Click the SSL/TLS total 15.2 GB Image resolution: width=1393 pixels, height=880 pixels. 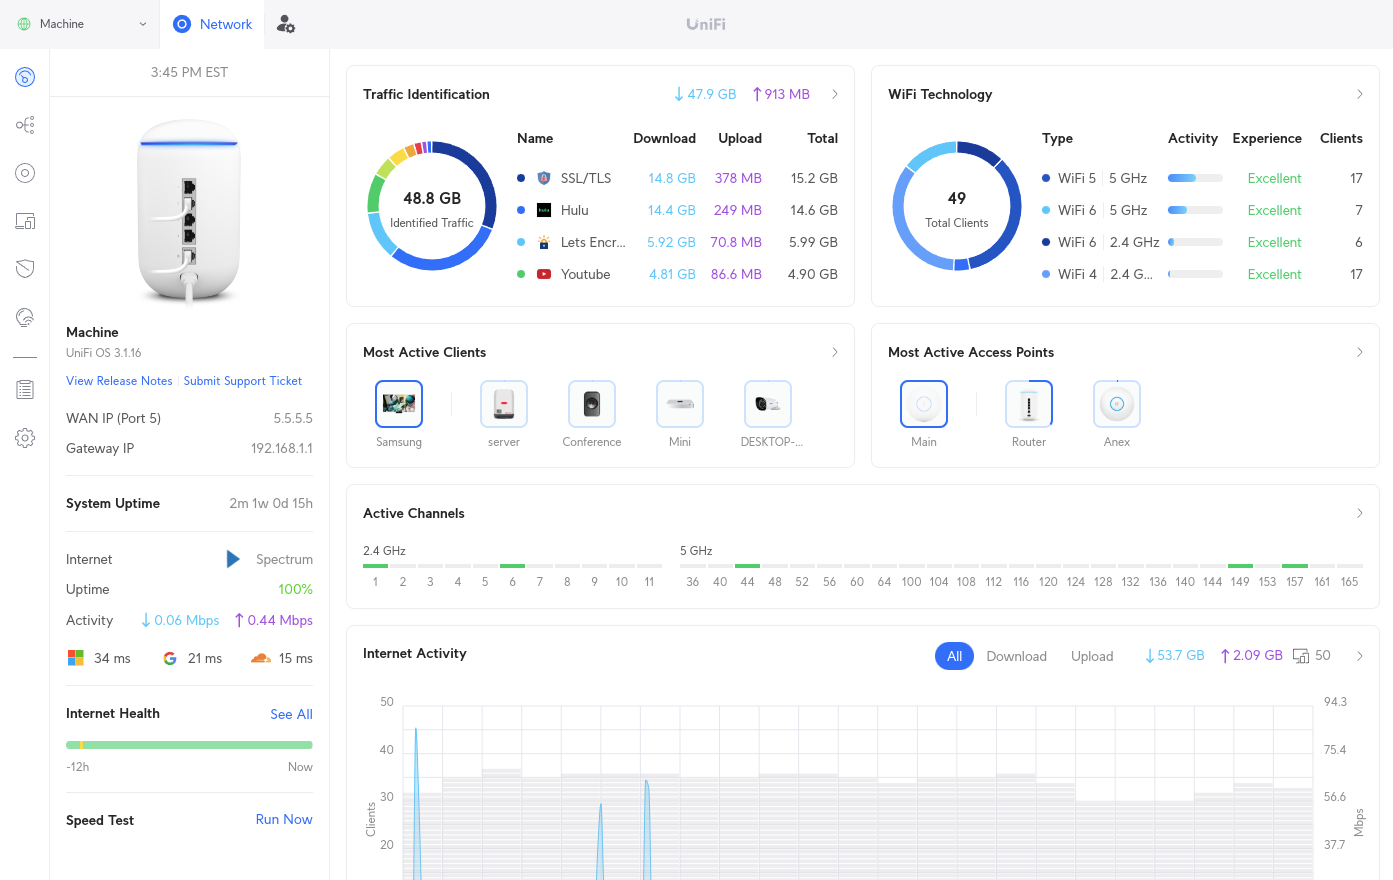(x=814, y=178)
